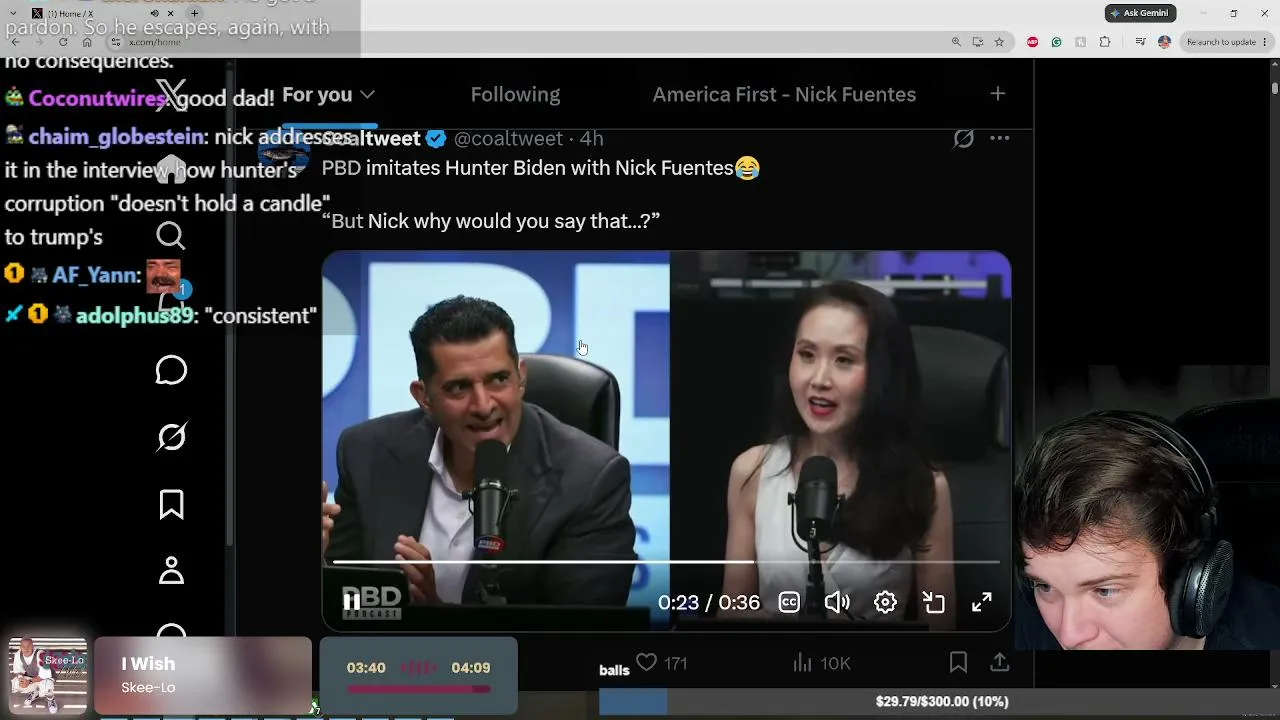Close the Home / X browser tab
The image size is (1280, 720).
(171, 14)
